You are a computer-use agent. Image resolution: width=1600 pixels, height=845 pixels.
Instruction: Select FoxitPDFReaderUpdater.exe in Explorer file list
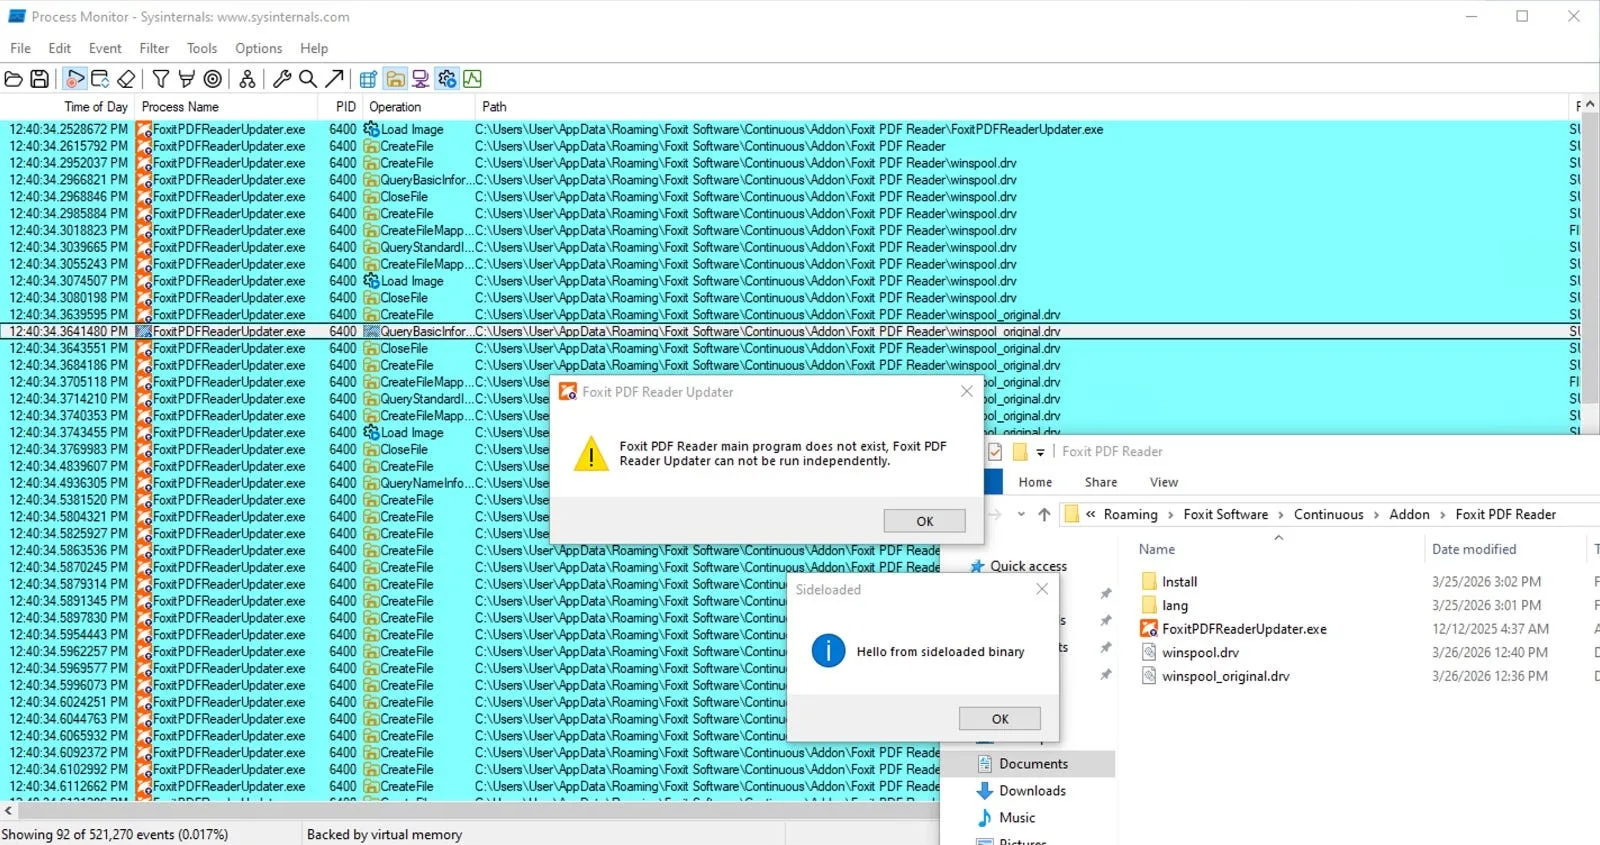1243,629
